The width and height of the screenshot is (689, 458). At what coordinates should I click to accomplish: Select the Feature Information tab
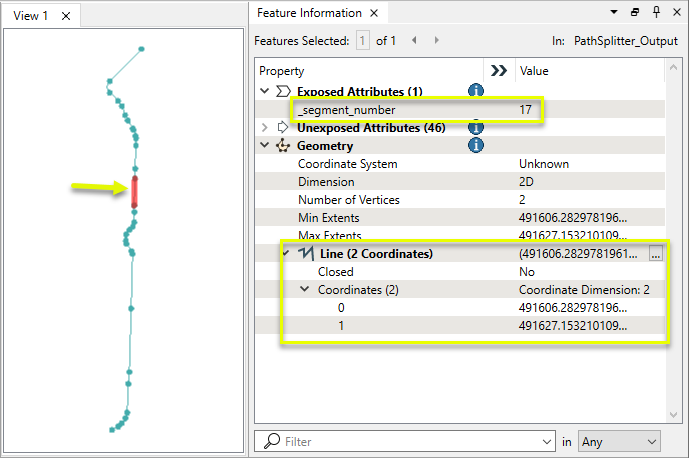(309, 13)
